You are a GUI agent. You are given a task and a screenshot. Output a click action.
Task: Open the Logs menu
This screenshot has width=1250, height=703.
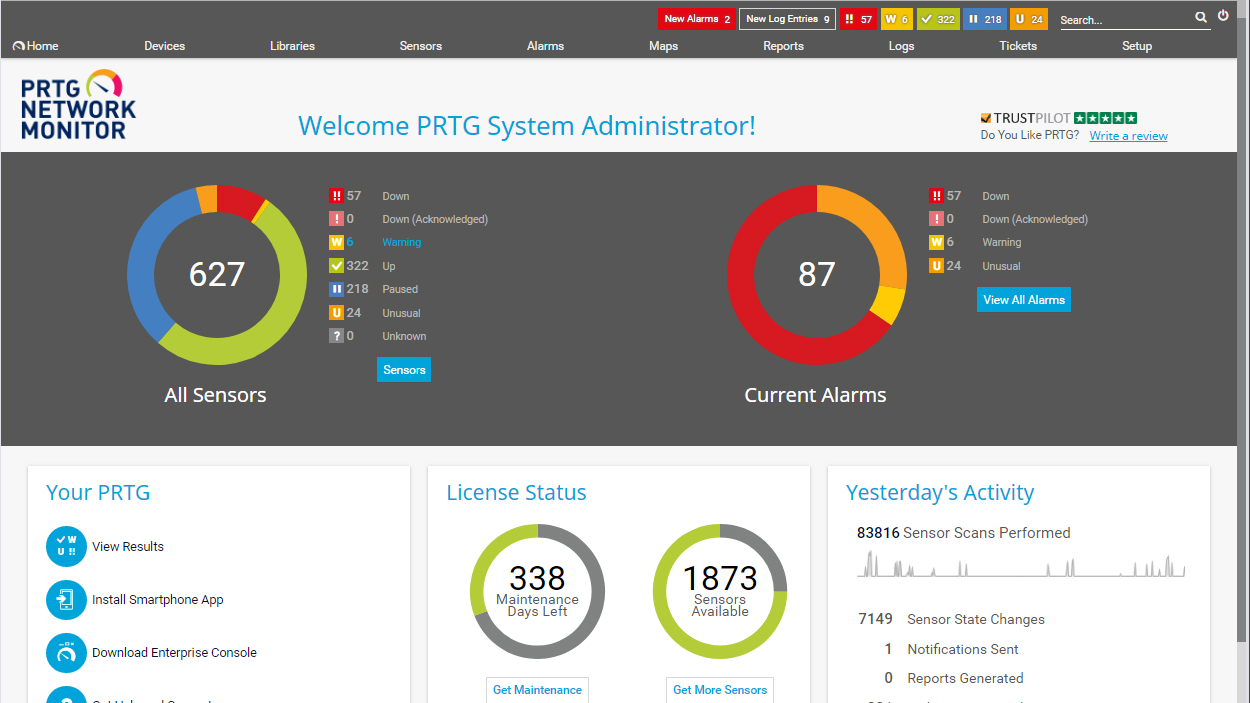901,46
